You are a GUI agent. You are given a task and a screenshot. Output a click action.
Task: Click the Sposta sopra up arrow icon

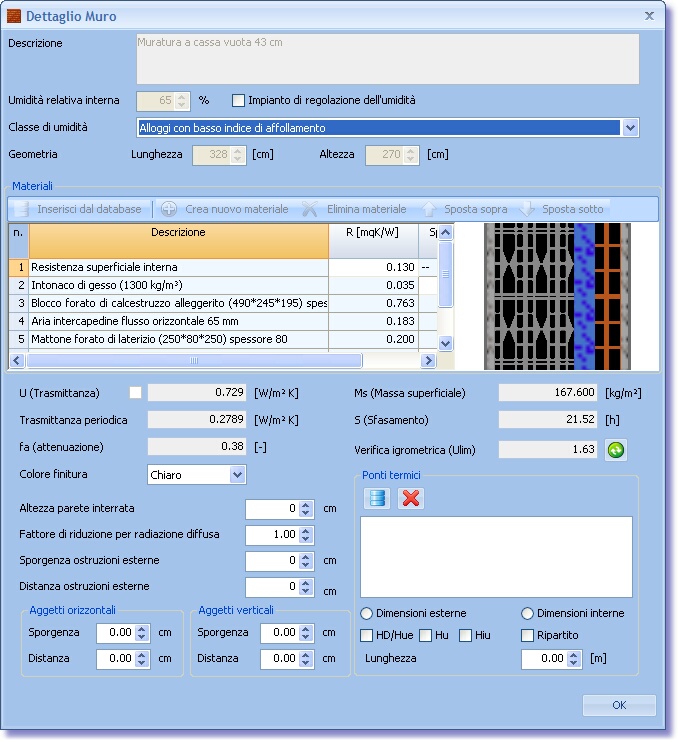click(x=429, y=209)
